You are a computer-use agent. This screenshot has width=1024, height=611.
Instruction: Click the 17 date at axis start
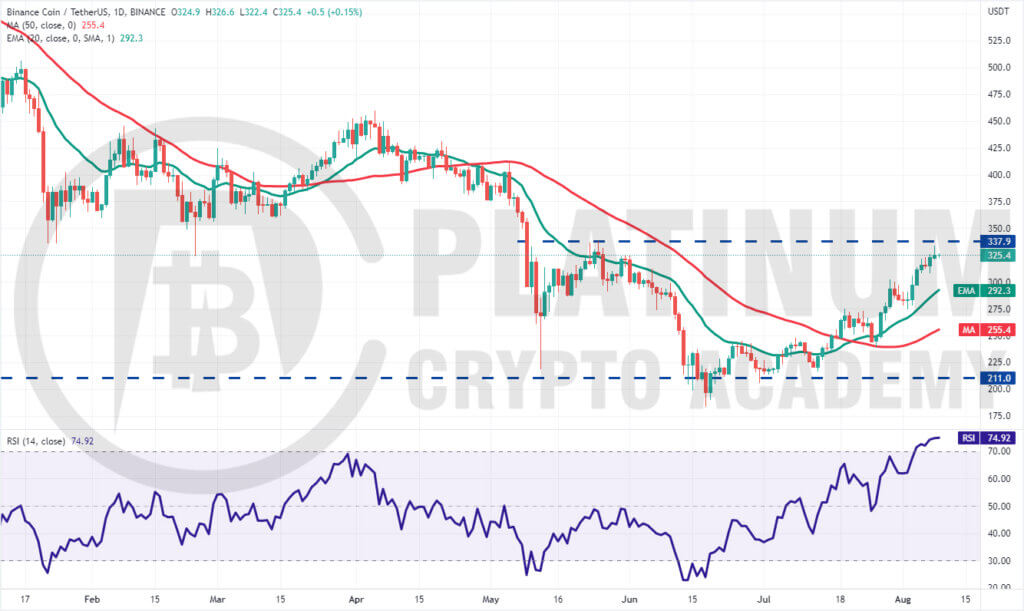pos(25,599)
